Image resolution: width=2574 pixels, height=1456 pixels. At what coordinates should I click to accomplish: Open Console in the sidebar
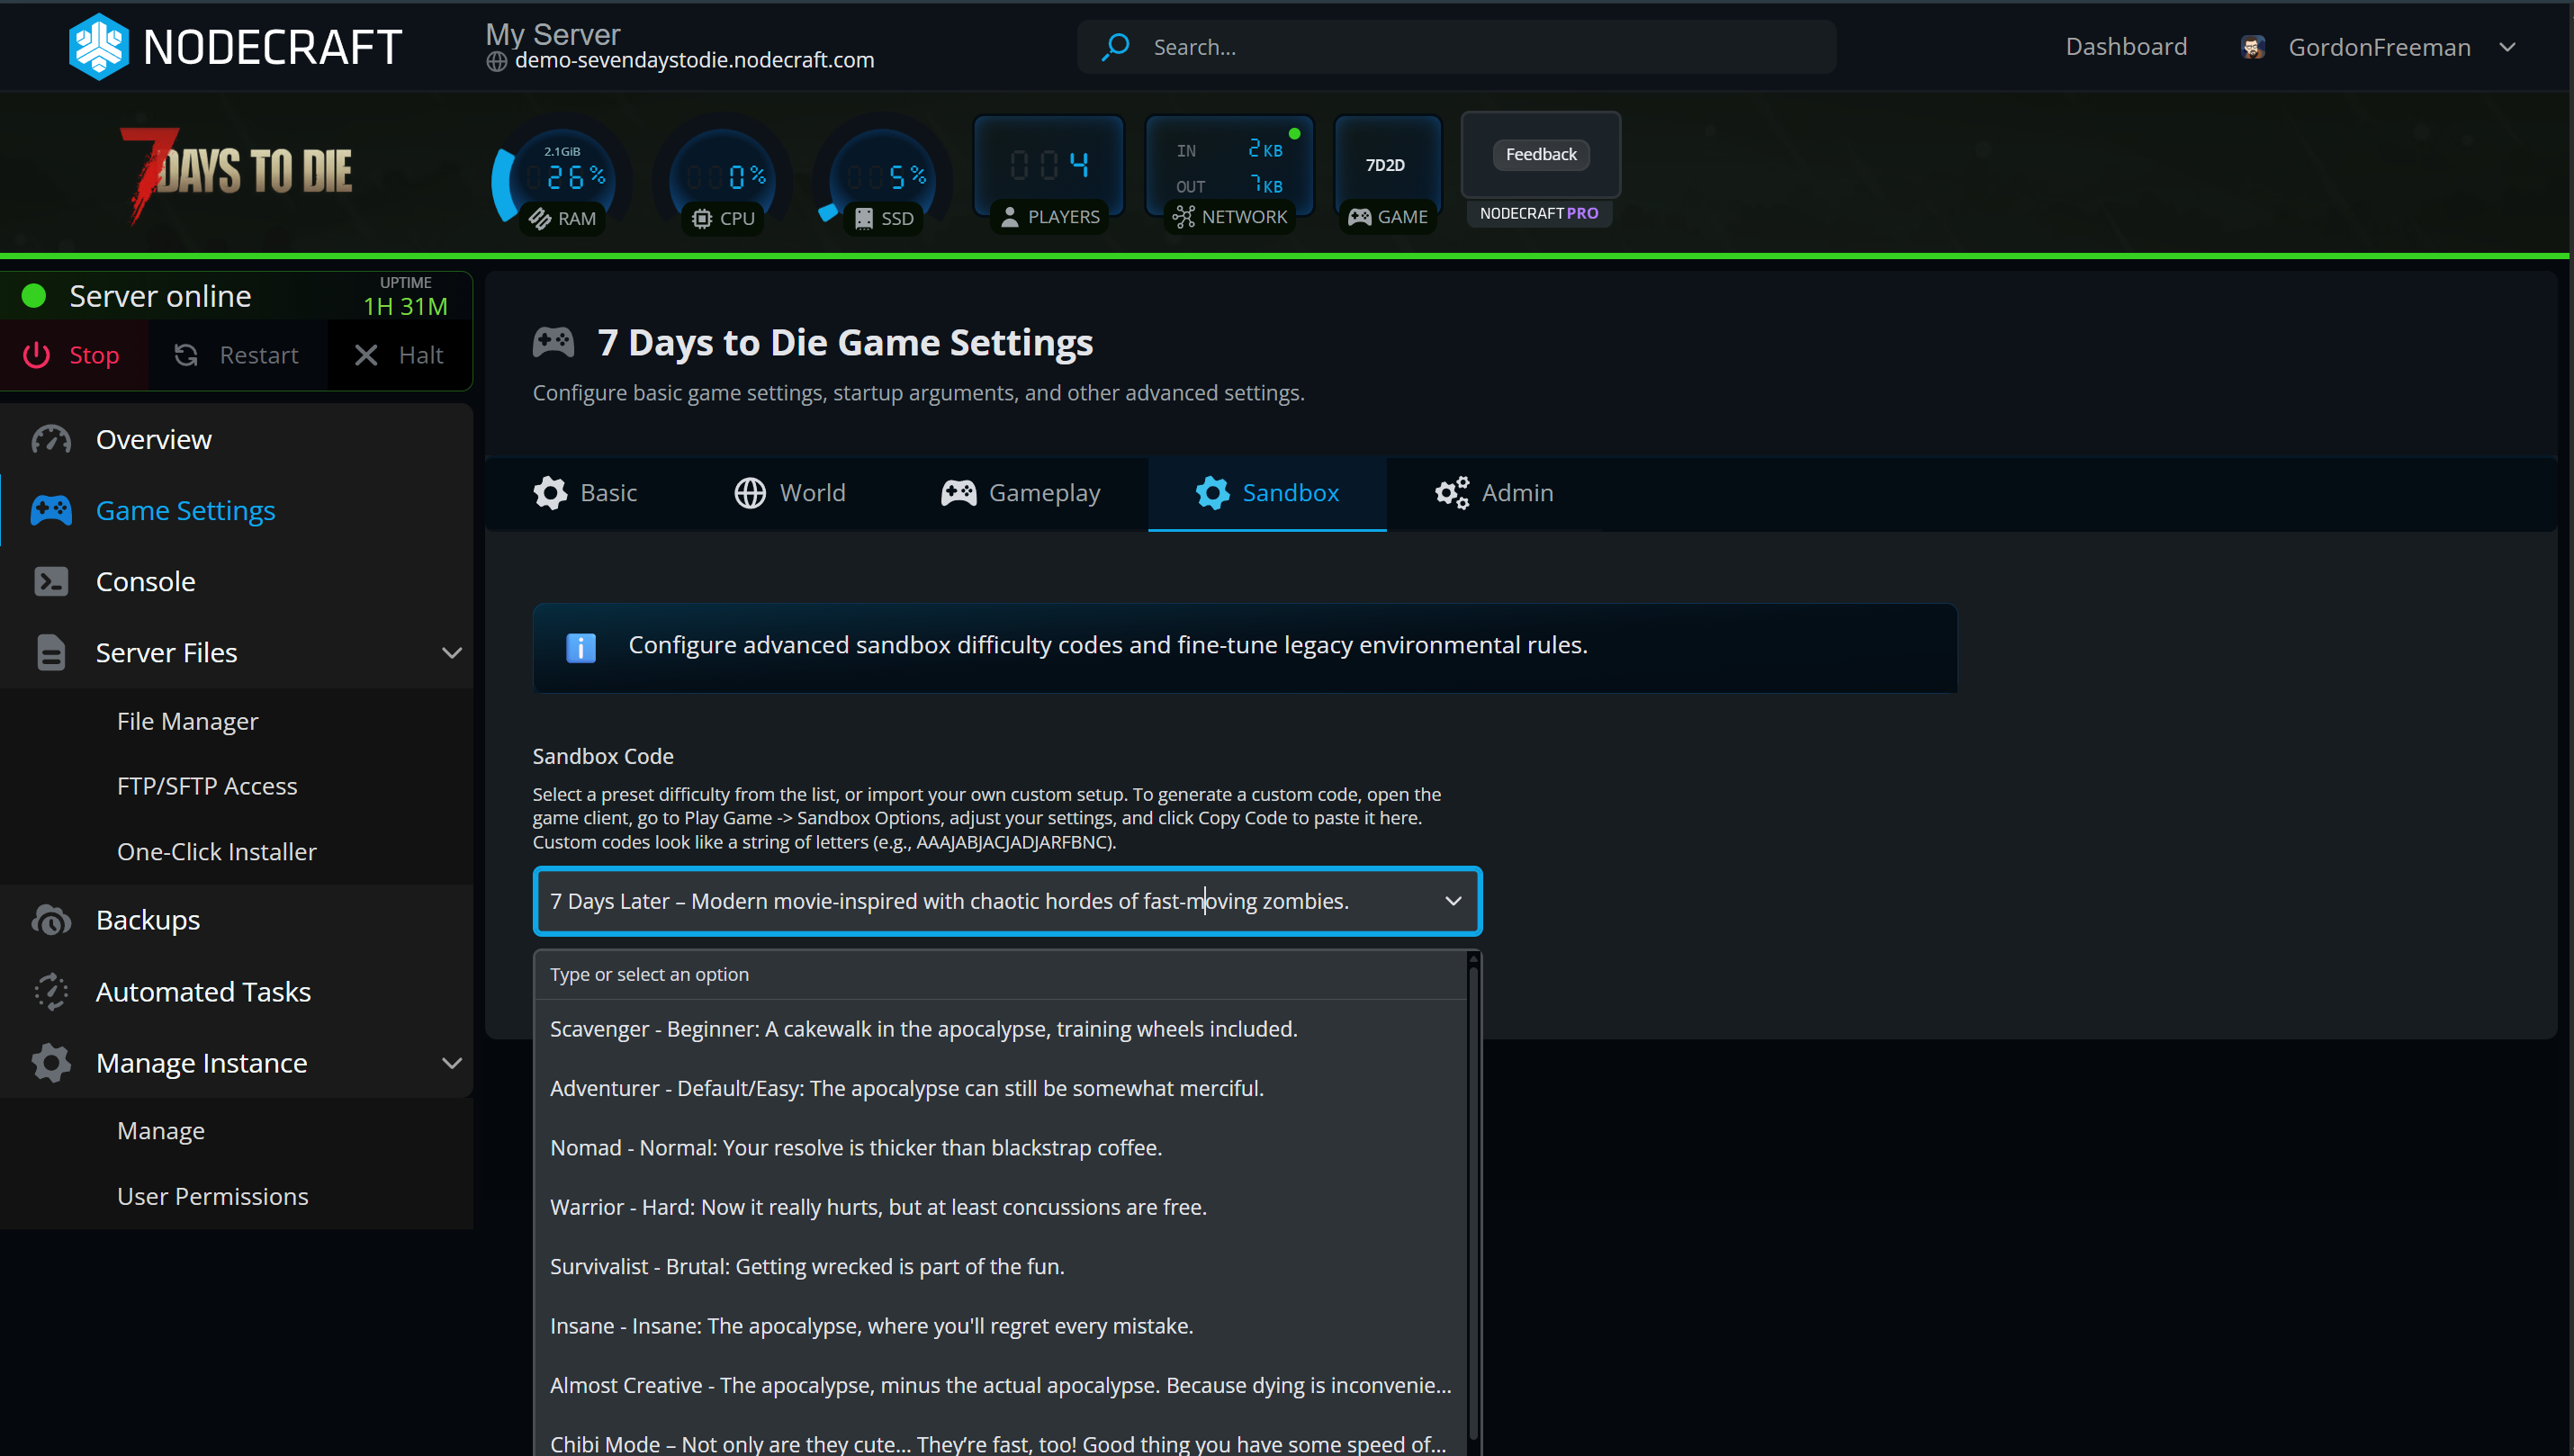tap(236, 581)
